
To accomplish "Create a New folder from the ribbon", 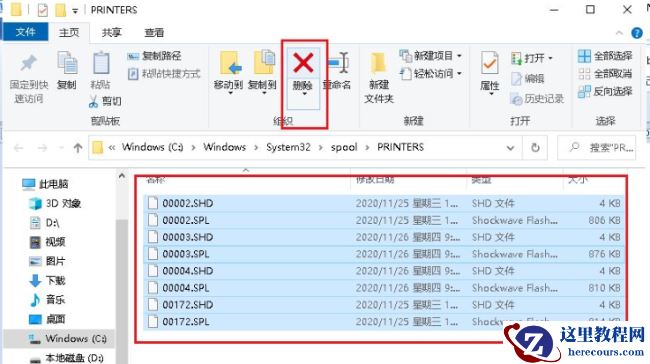I will click(x=378, y=77).
